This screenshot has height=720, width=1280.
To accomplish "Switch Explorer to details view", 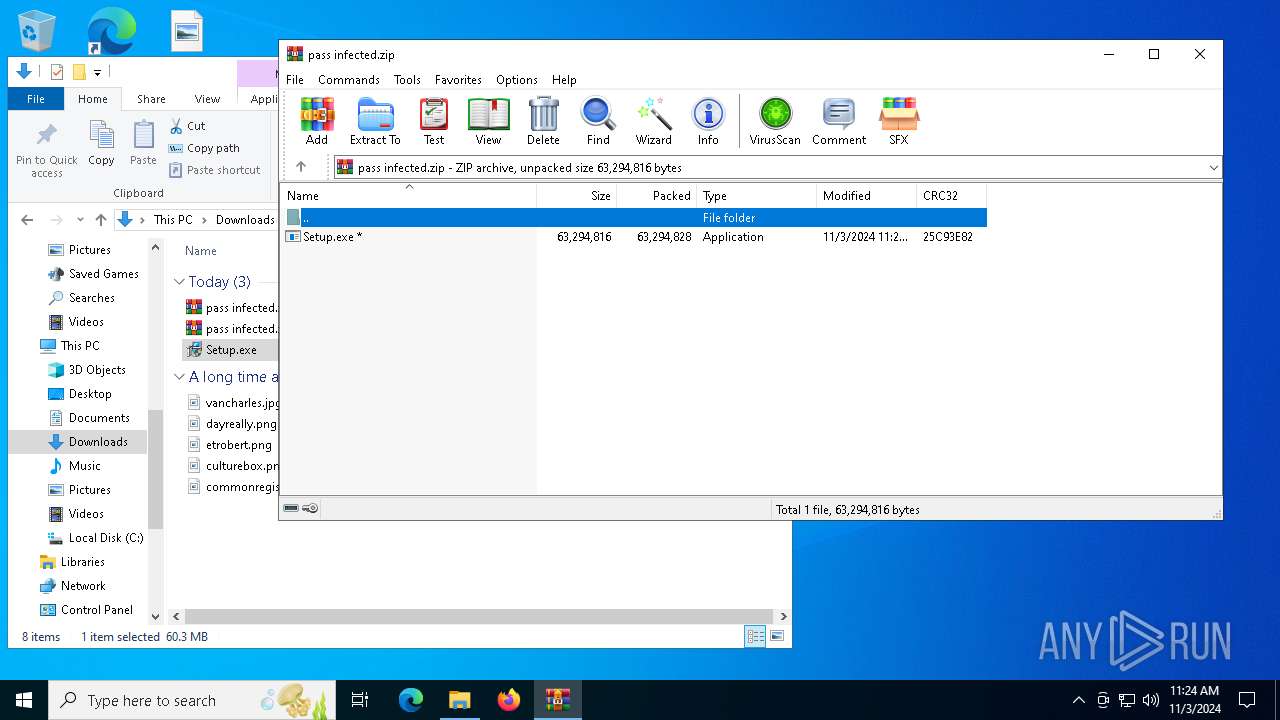I will tap(756, 636).
